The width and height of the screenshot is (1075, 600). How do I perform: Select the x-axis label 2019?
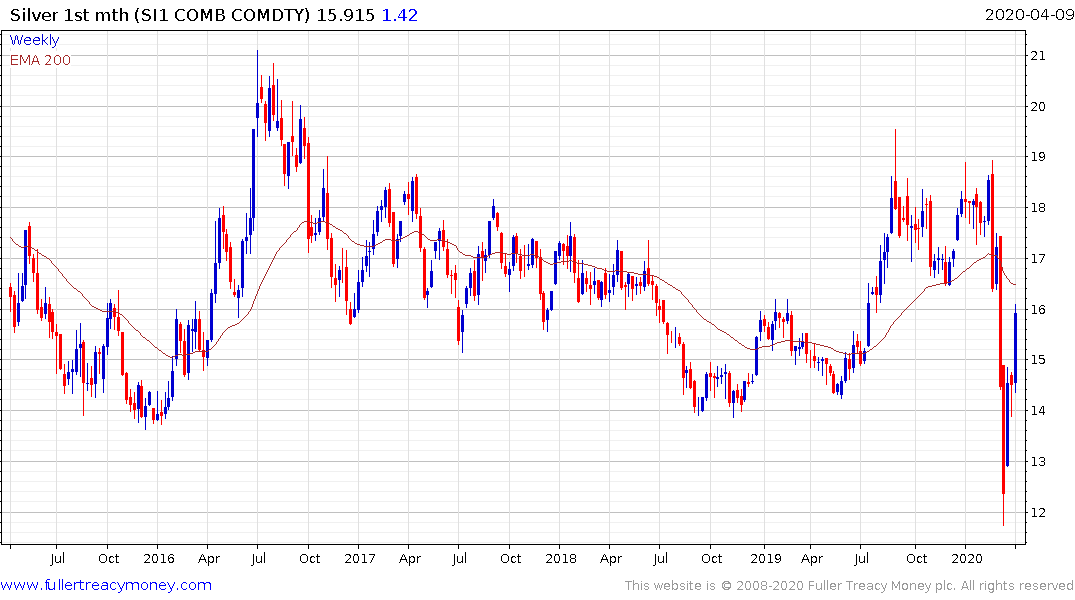766,558
